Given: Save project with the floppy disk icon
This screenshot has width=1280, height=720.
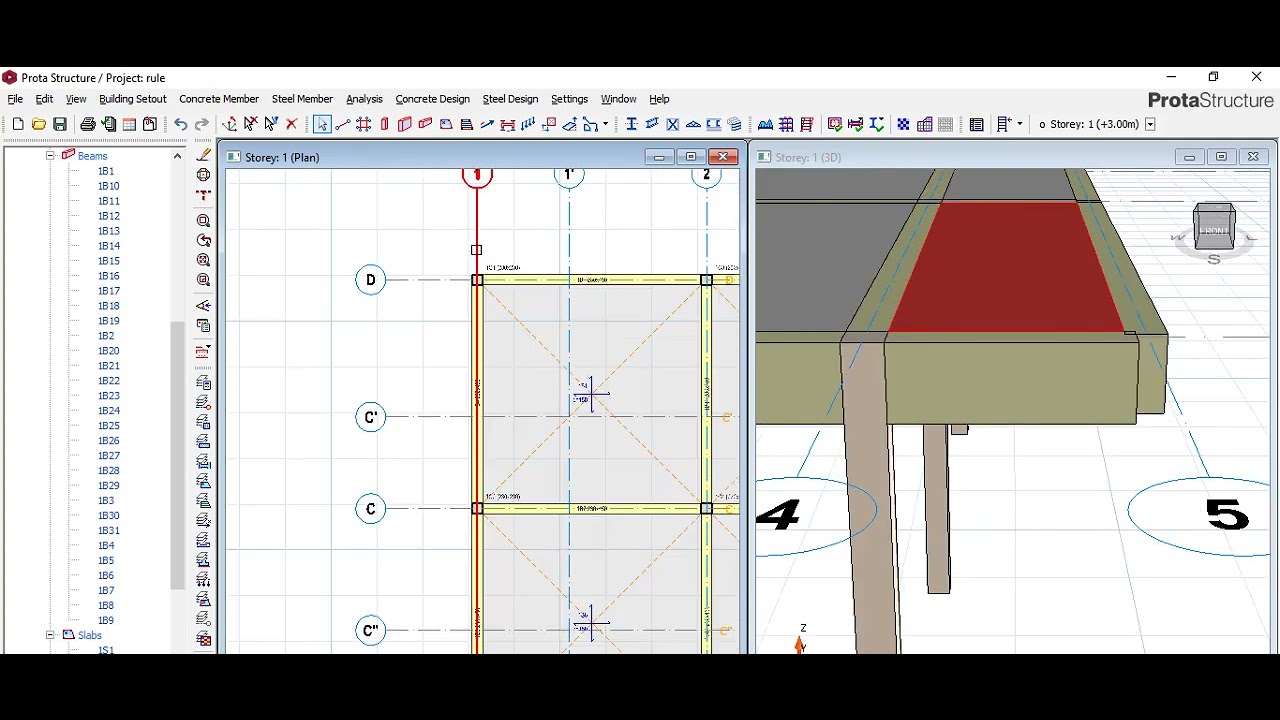Looking at the screenshot, I should point(60,124).
